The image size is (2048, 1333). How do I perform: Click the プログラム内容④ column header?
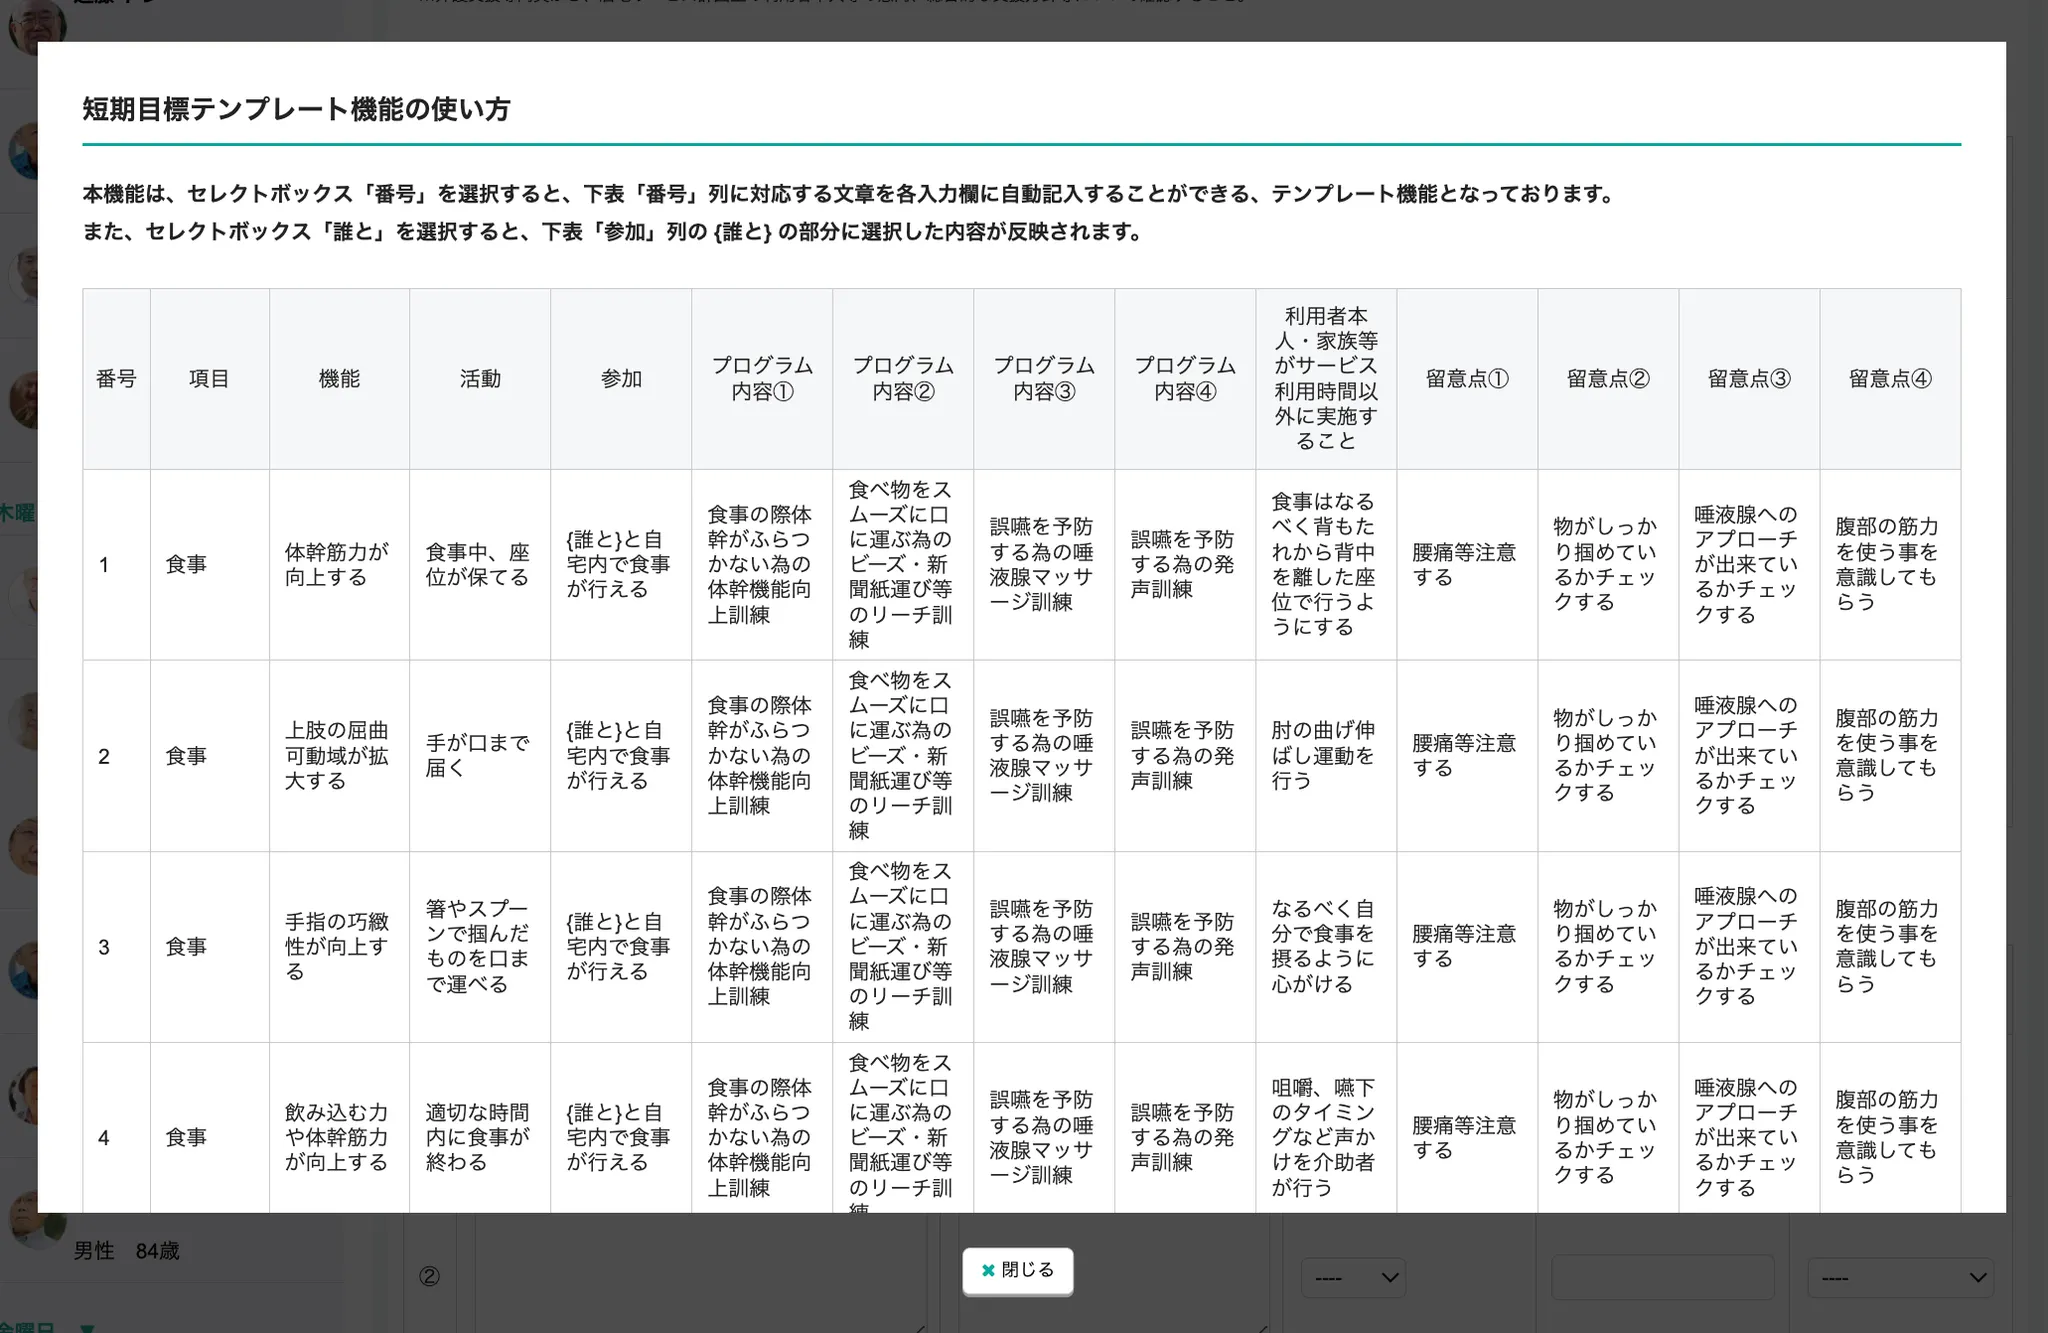pyautogui.click(x=1185, y=379)
